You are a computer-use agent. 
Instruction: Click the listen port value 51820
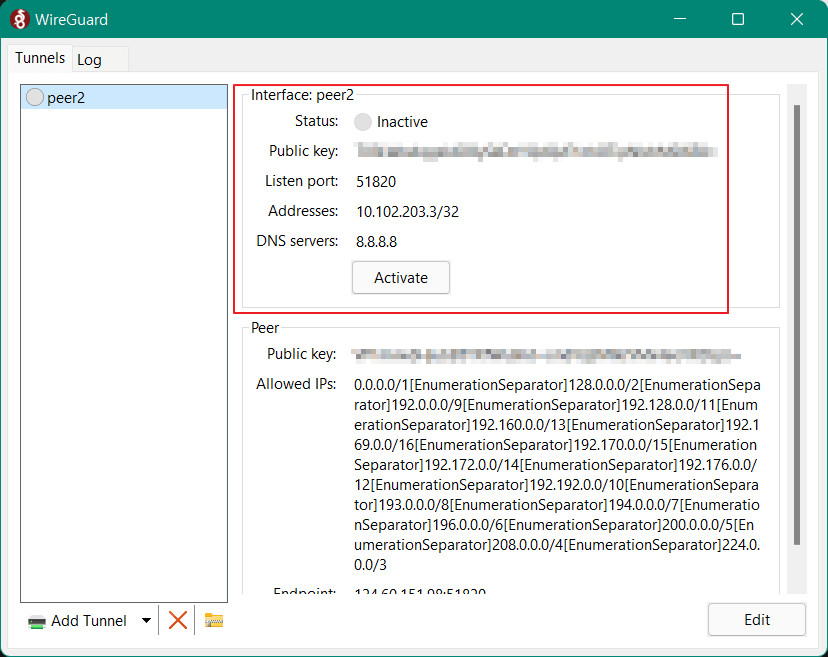coord(376,182)
